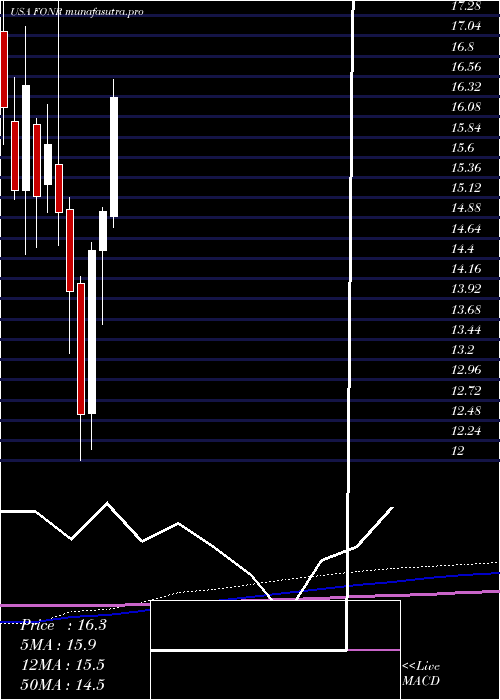Image resolution: width=500 pixels, height=700 pixels.
Task: Select the long red candlestick bottoming near 12.5
Action: [81, 349]
